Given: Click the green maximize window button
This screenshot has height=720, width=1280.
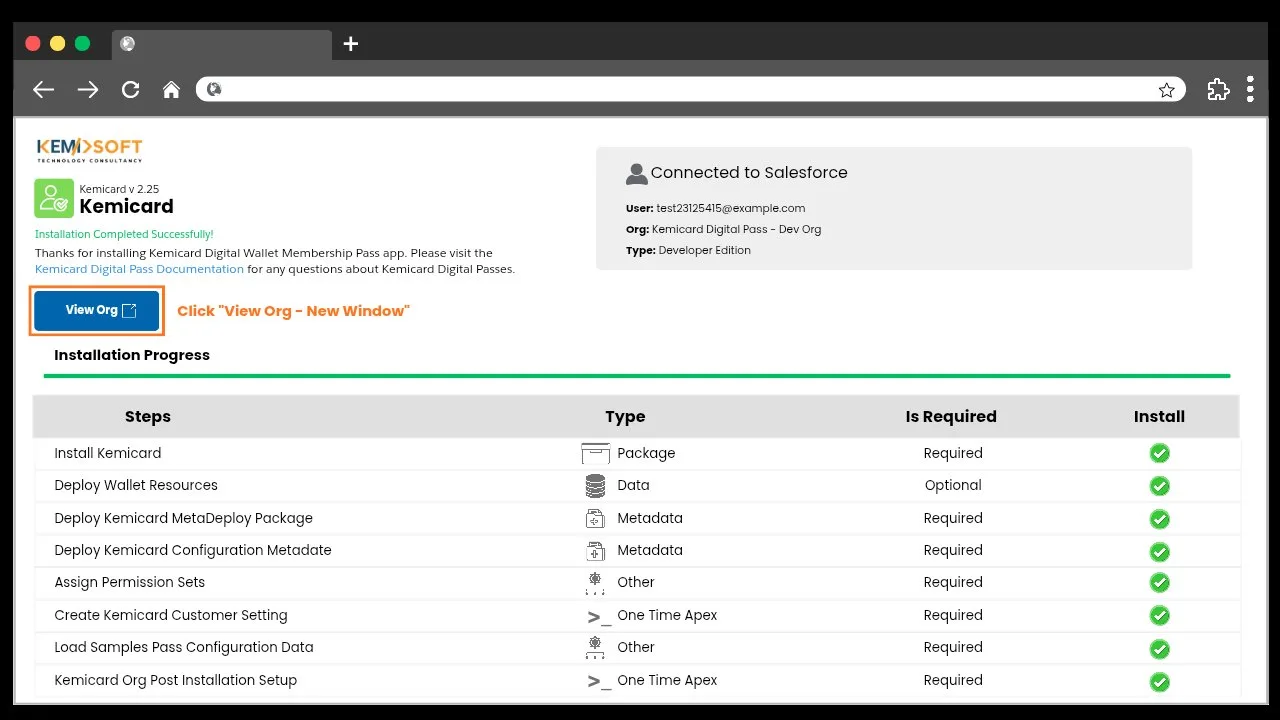Looking at the screenshot, I should click(82, 43).
